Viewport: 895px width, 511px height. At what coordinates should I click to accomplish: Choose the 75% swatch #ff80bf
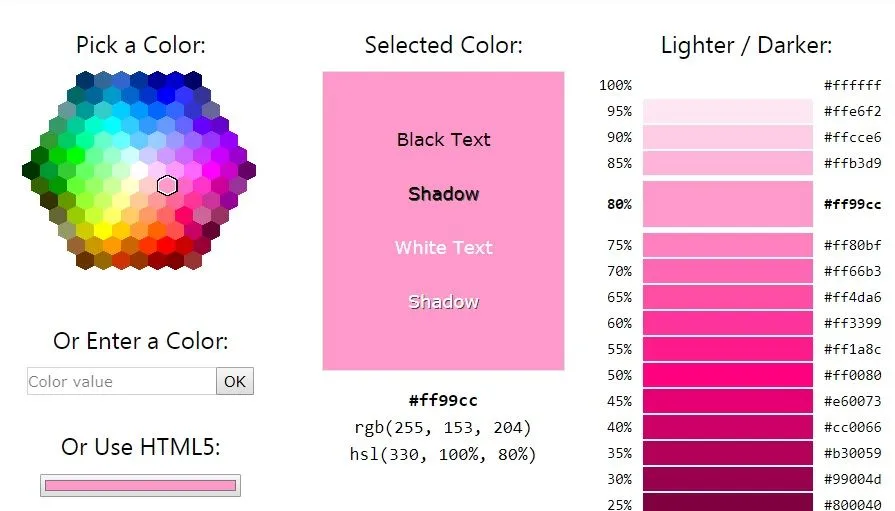(728, 245)
